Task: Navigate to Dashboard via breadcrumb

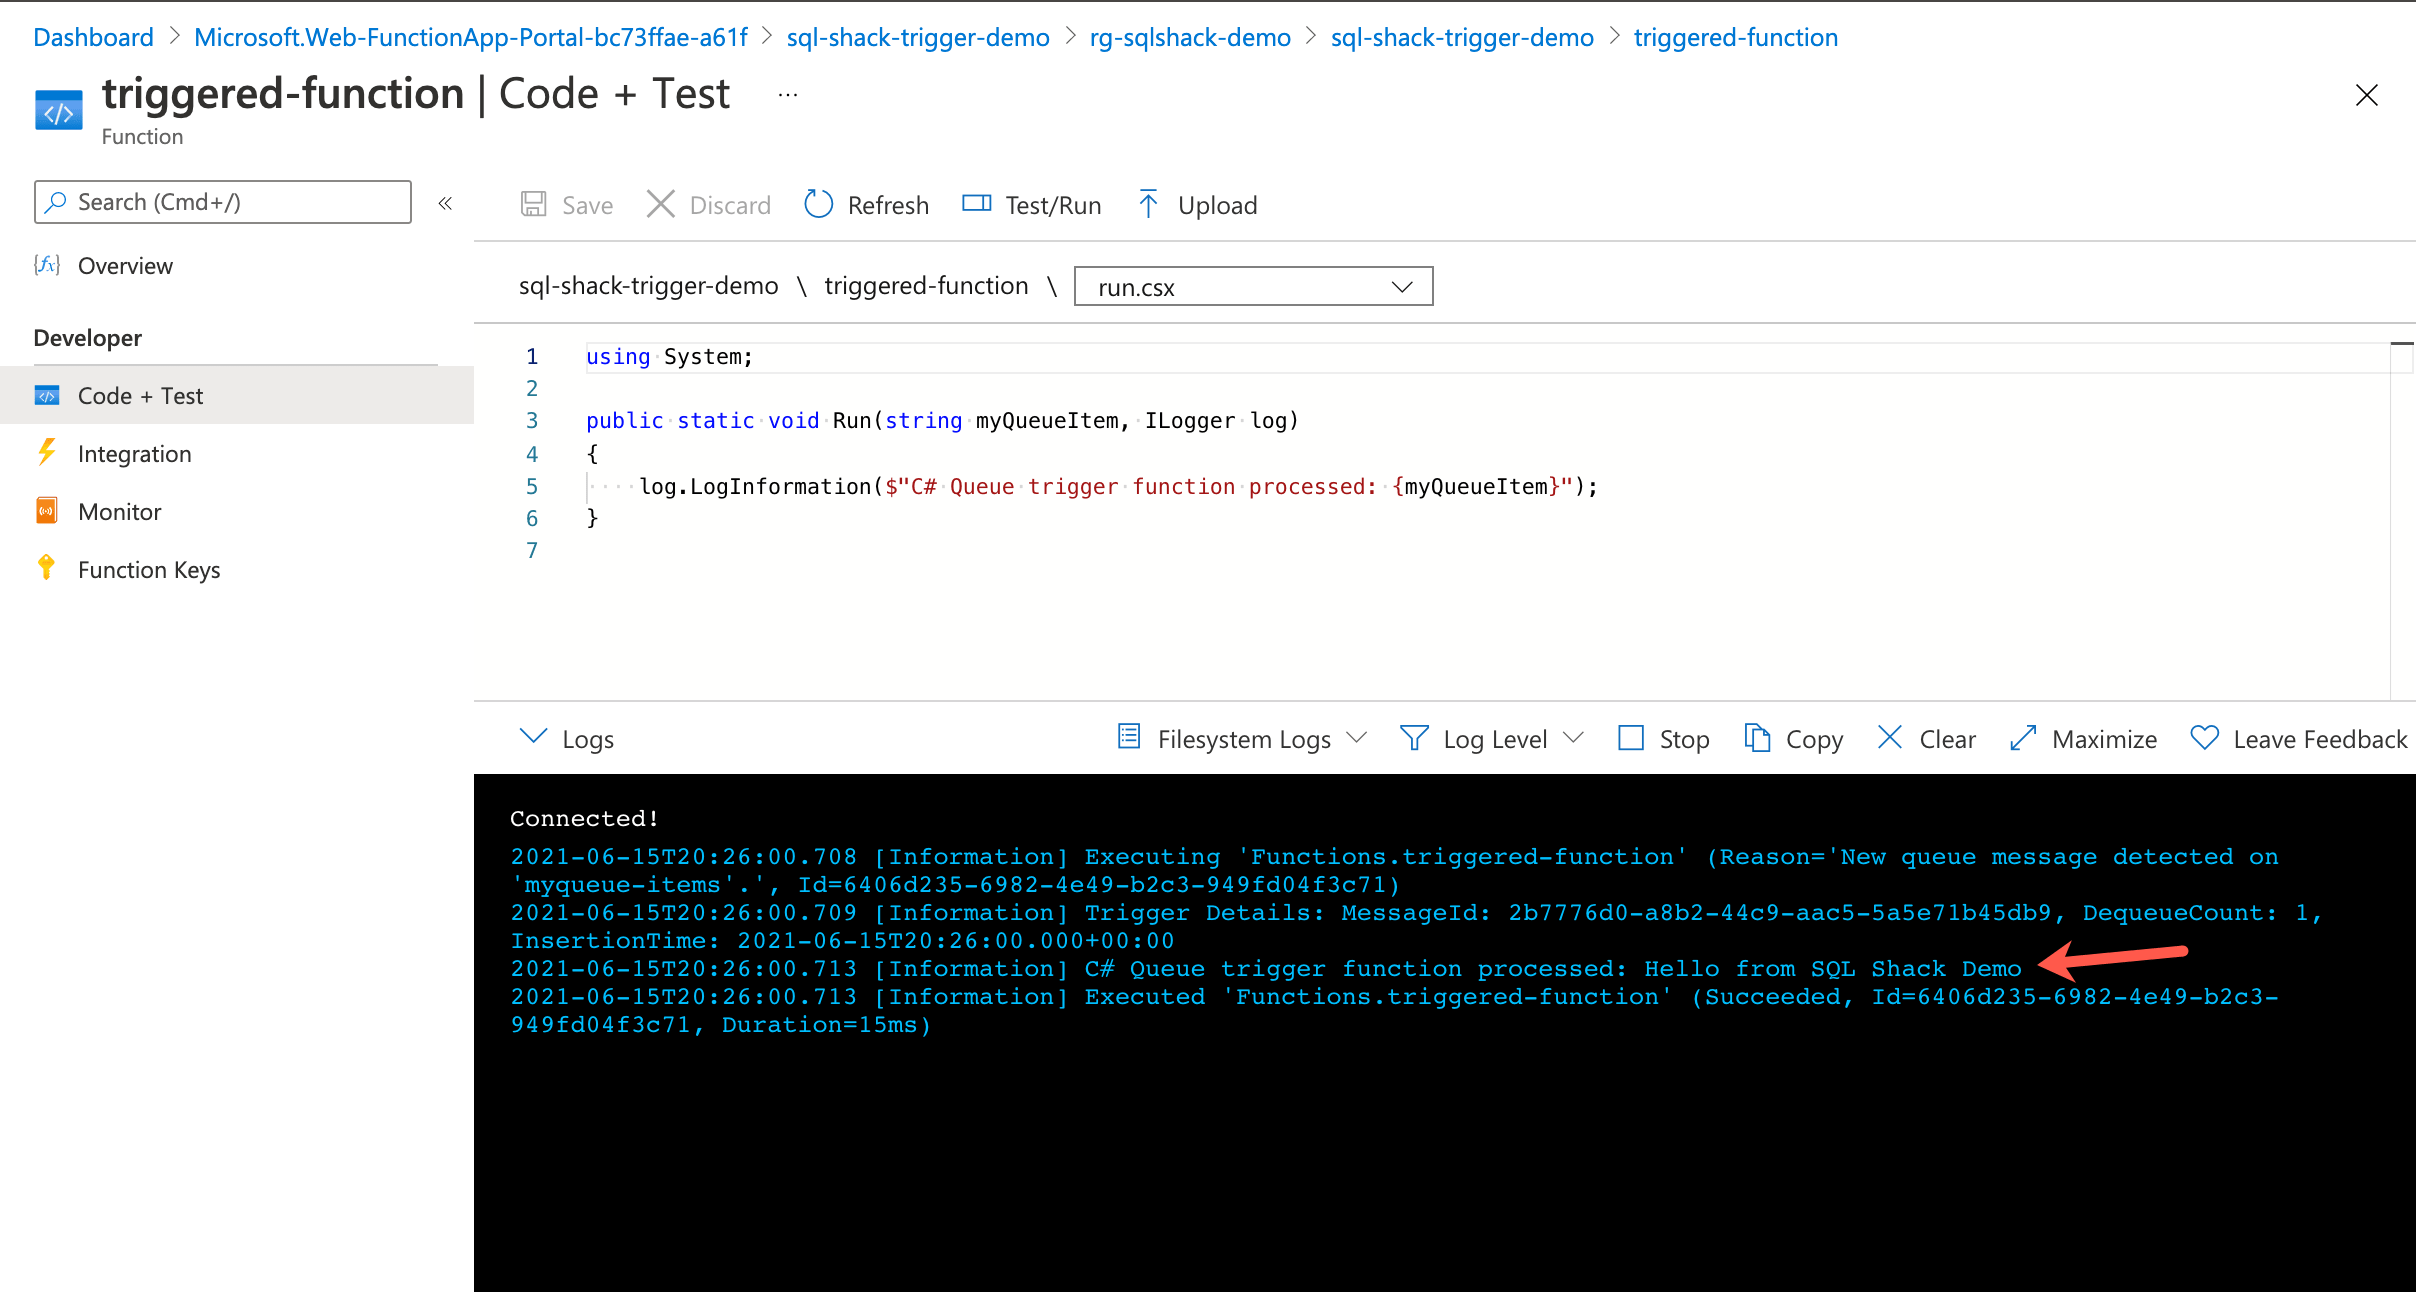Action: point(93,37)
